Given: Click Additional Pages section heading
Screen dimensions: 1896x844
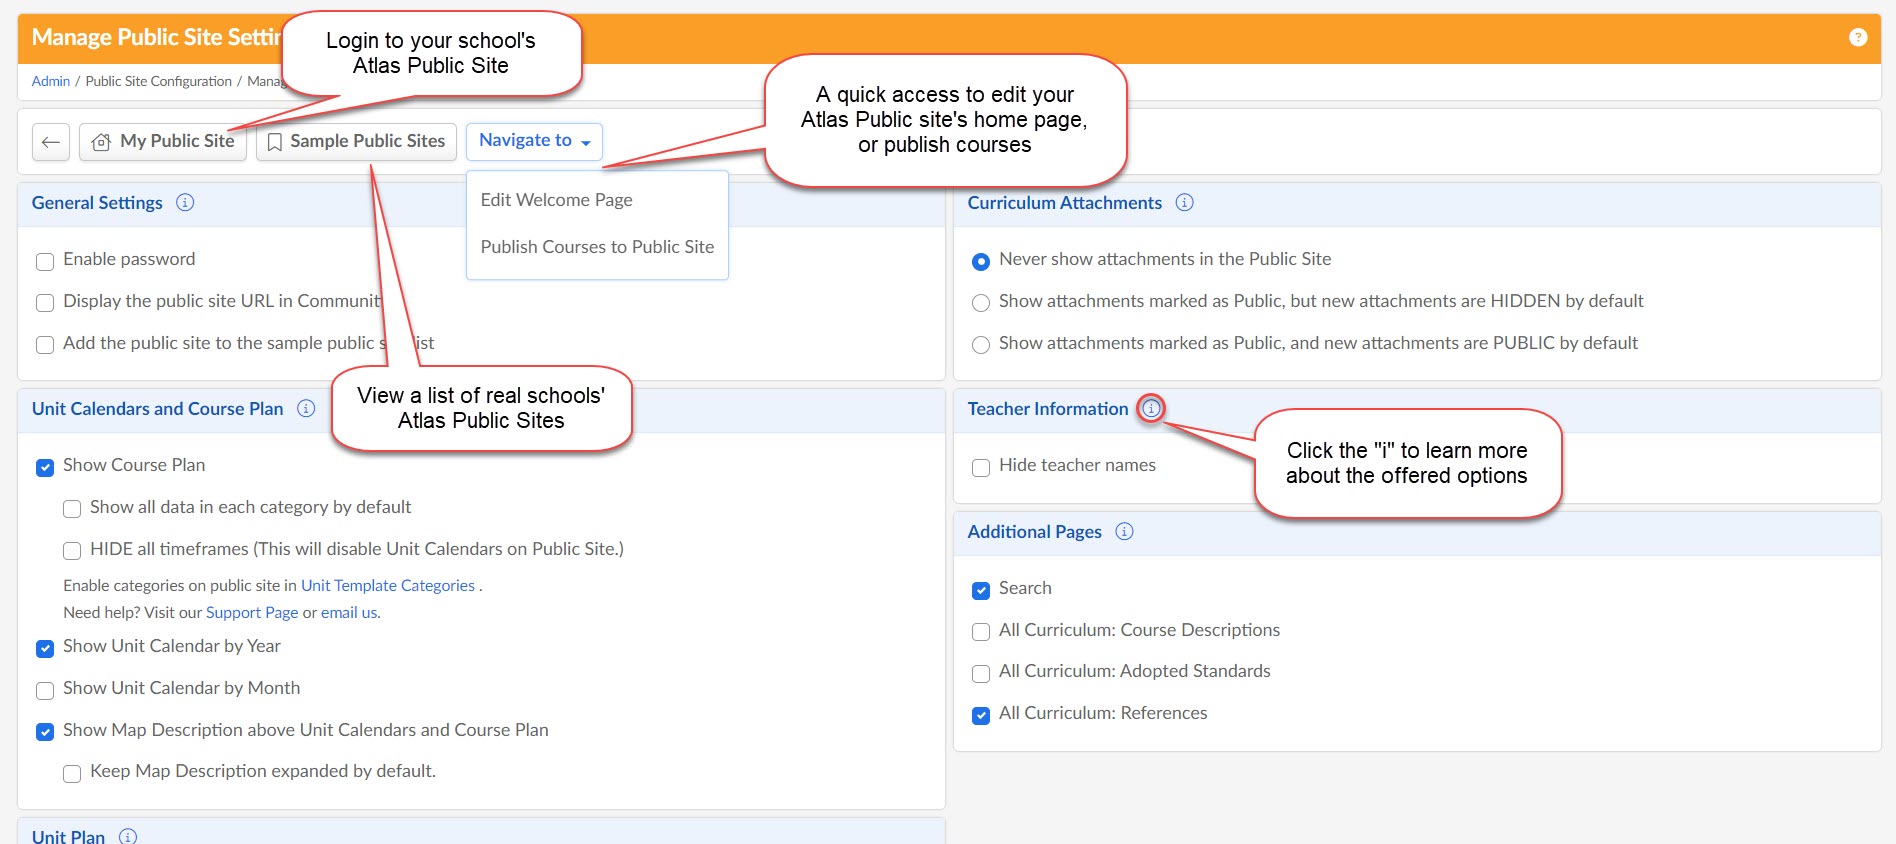Looking at the screenshot, I should pyautogui.click(x=1034, y=532).
